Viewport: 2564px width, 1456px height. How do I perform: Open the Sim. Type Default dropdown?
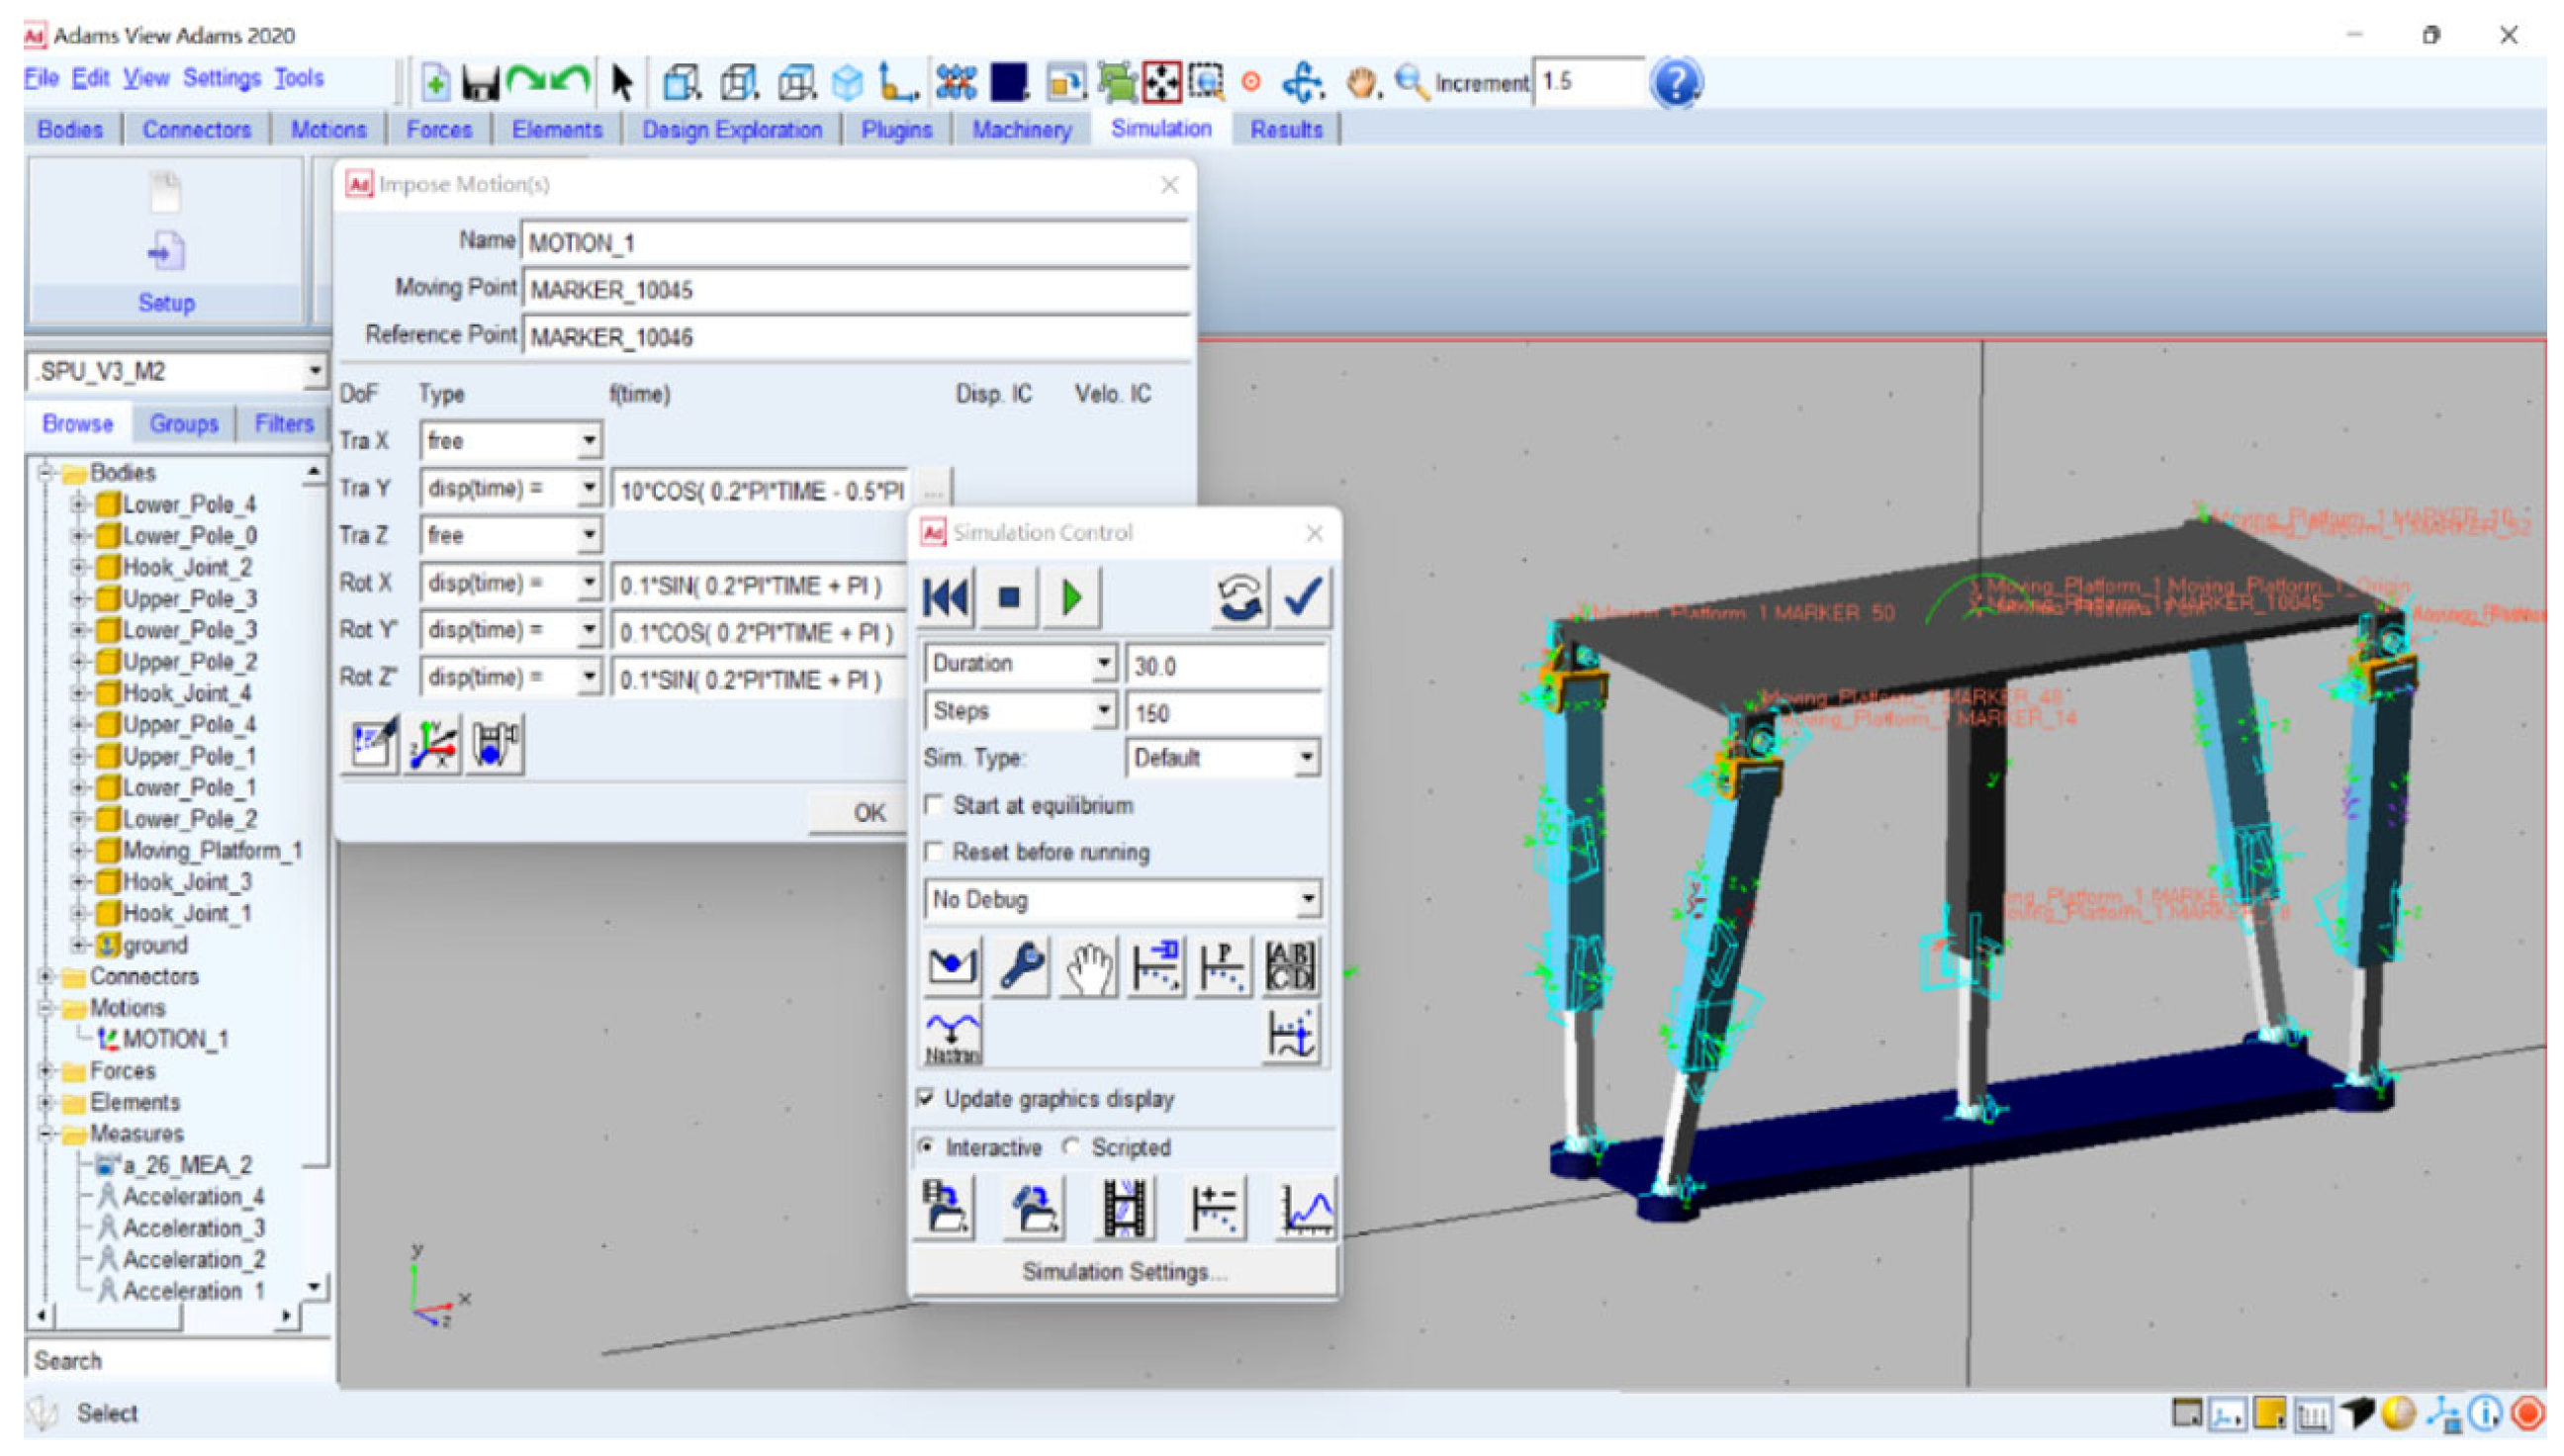point(1306,758)
